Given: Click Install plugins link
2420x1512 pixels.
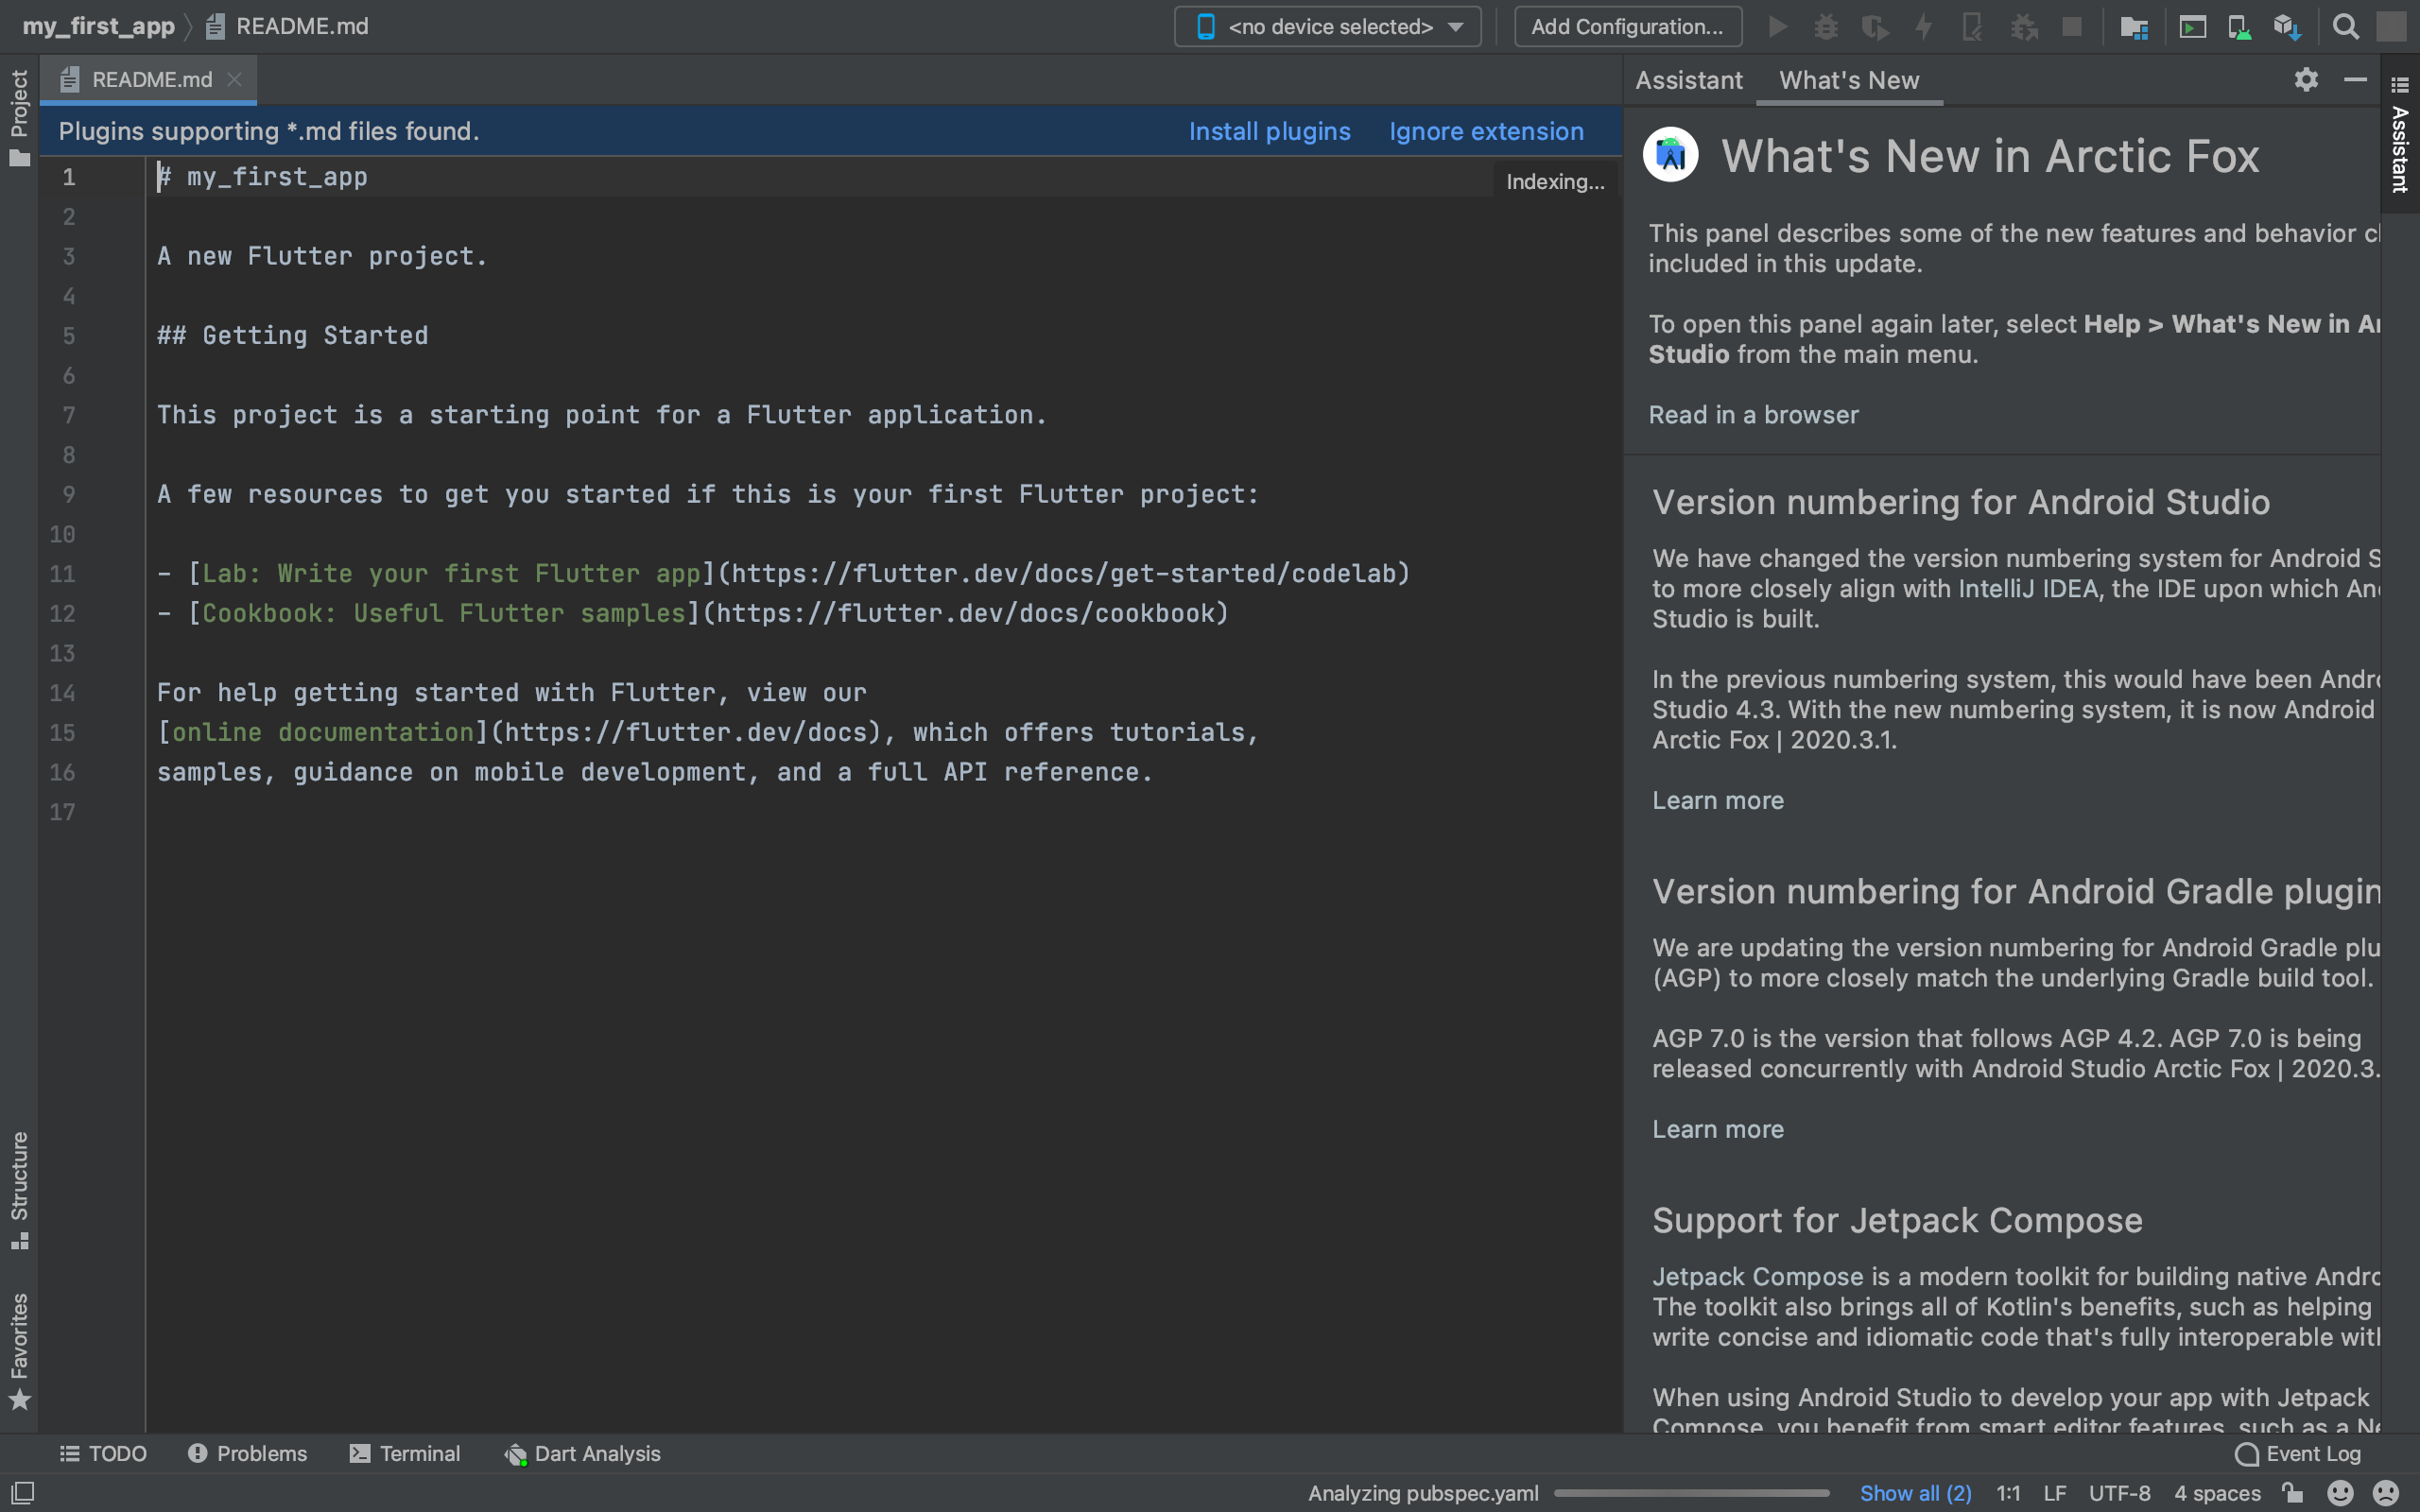Looking at the screenshot, I should click(x=1269, y=131).
